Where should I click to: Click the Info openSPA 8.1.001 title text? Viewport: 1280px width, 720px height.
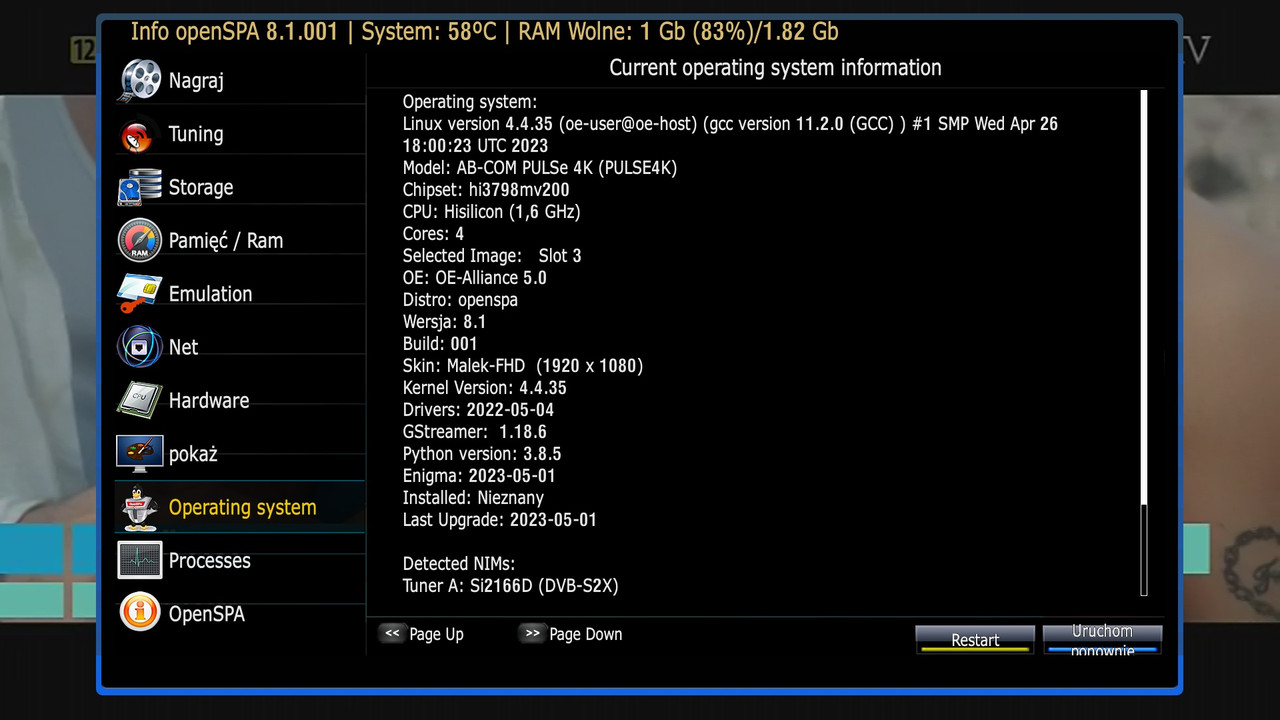tap(235, 32)
